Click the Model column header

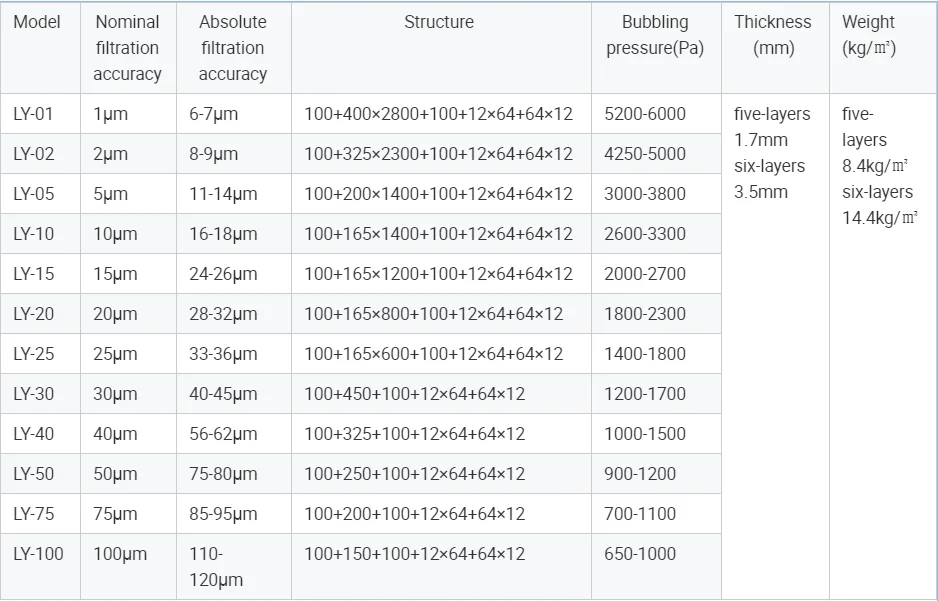tap(37, 22)
